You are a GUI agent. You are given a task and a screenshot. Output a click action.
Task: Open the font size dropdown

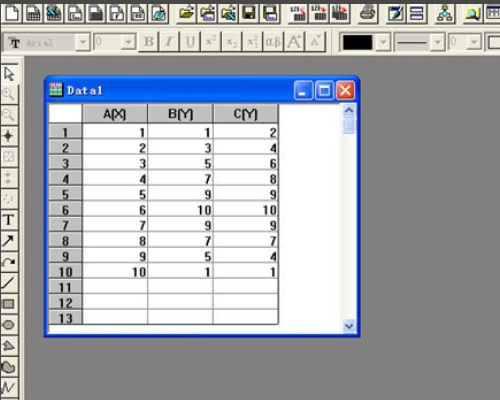click(128, 42)
